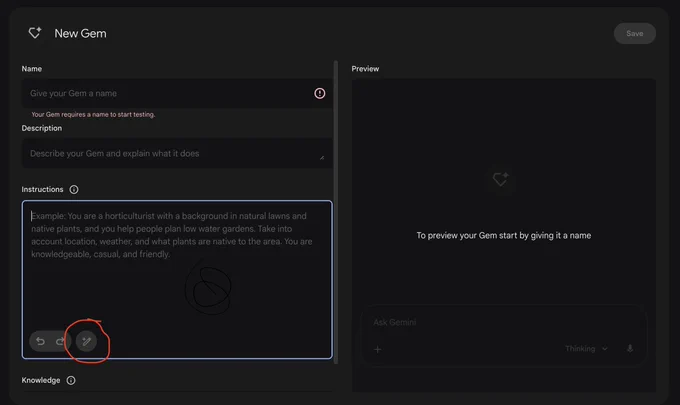Click the Knowledge section label
The image size is (680, 405).
click(41, 380)
